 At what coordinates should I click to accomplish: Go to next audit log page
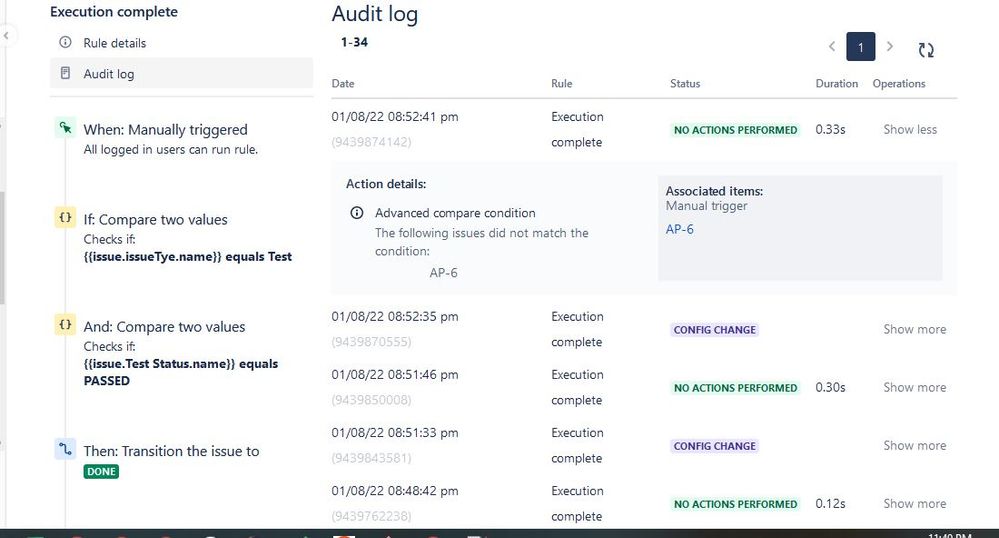pyautogui.click(x=889, y=47)
